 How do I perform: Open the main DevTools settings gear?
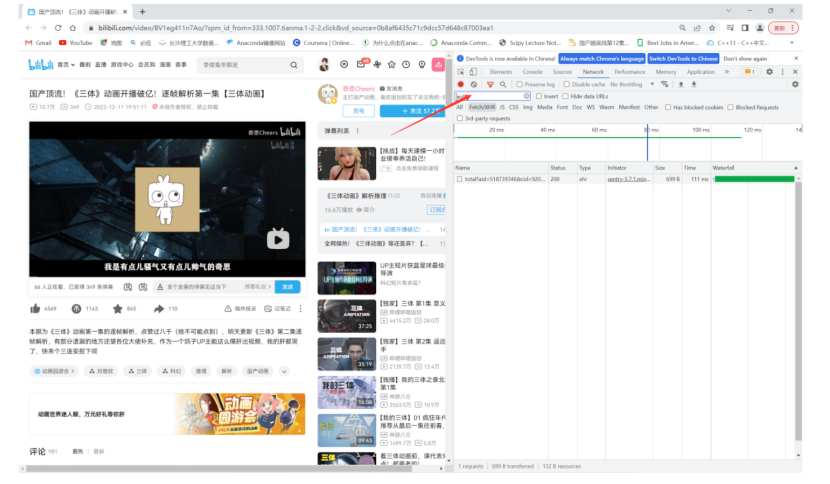[770, 71]
